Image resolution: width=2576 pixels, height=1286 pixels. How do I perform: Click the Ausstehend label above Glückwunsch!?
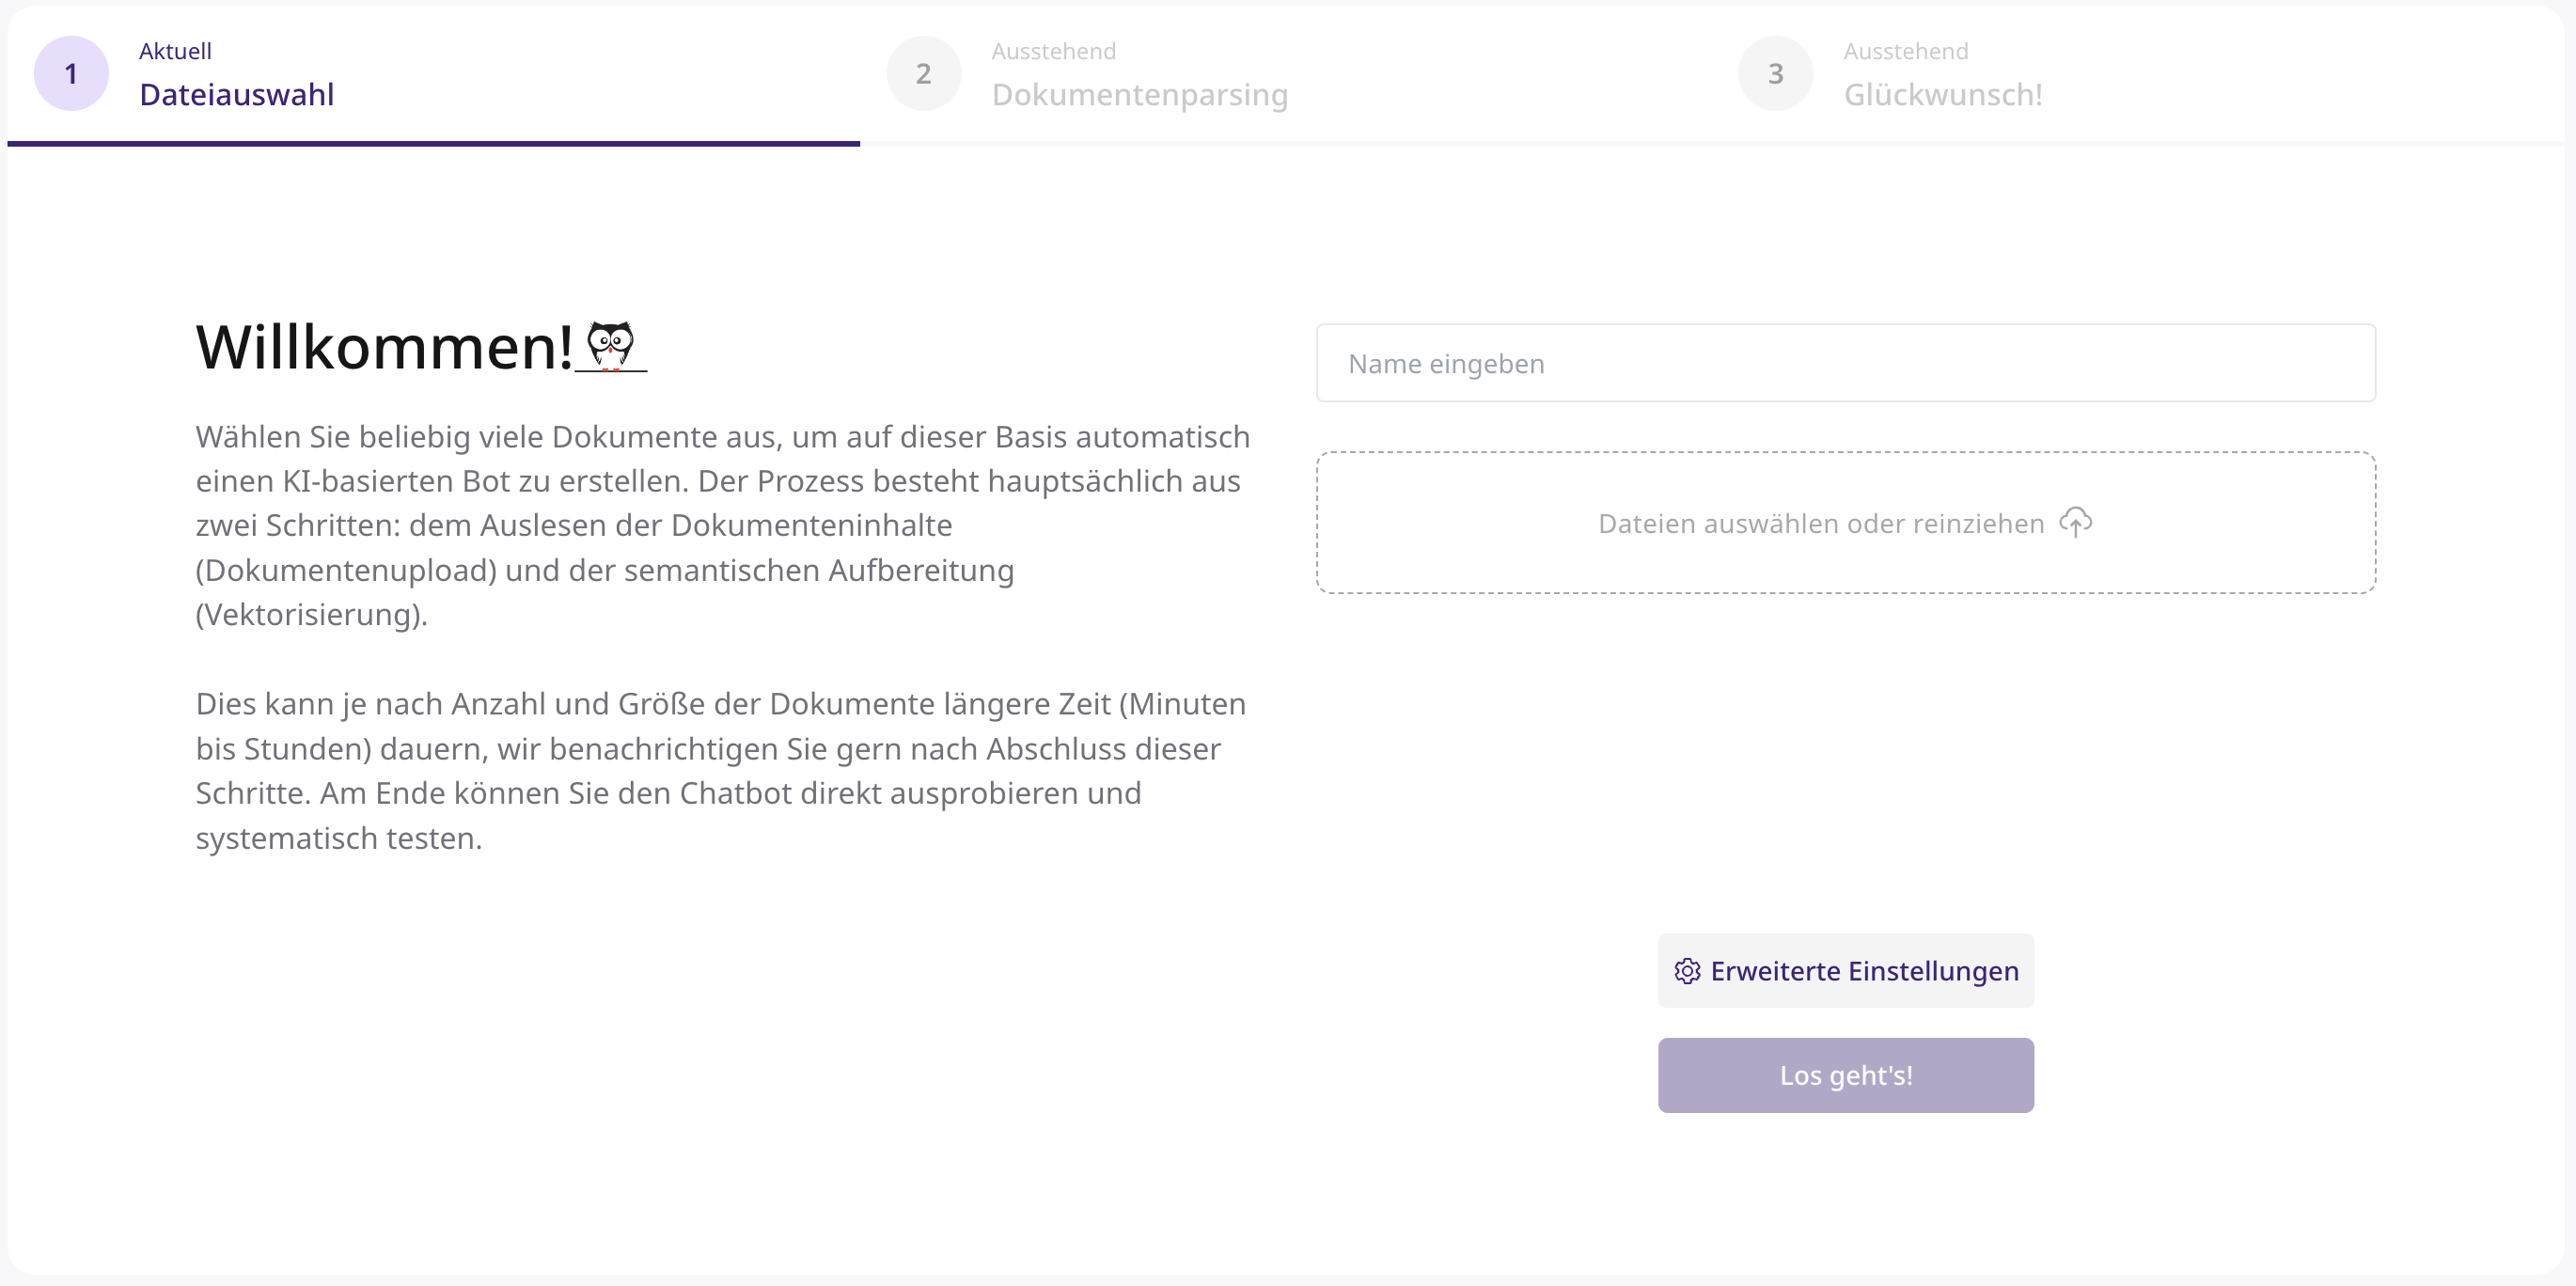coord(1905,51)
